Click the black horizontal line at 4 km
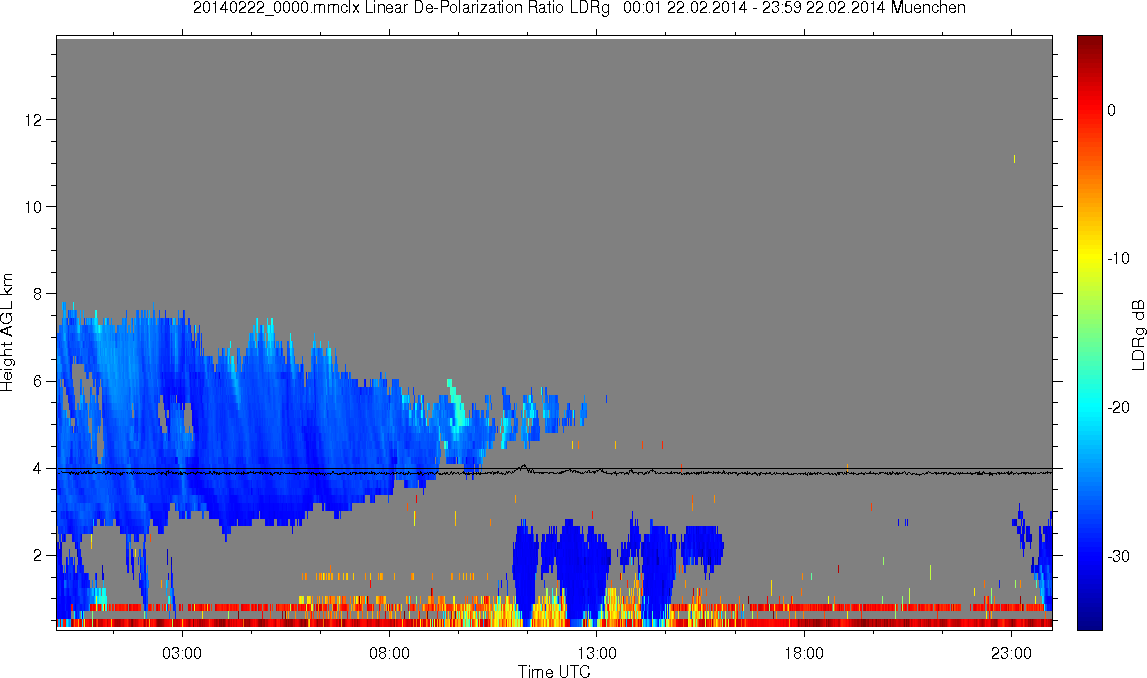1147x678 pixels. [x=554, y=469]
